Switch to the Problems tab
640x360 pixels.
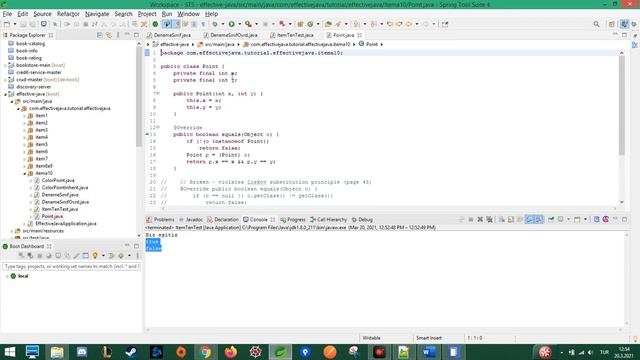coord(161,220)
